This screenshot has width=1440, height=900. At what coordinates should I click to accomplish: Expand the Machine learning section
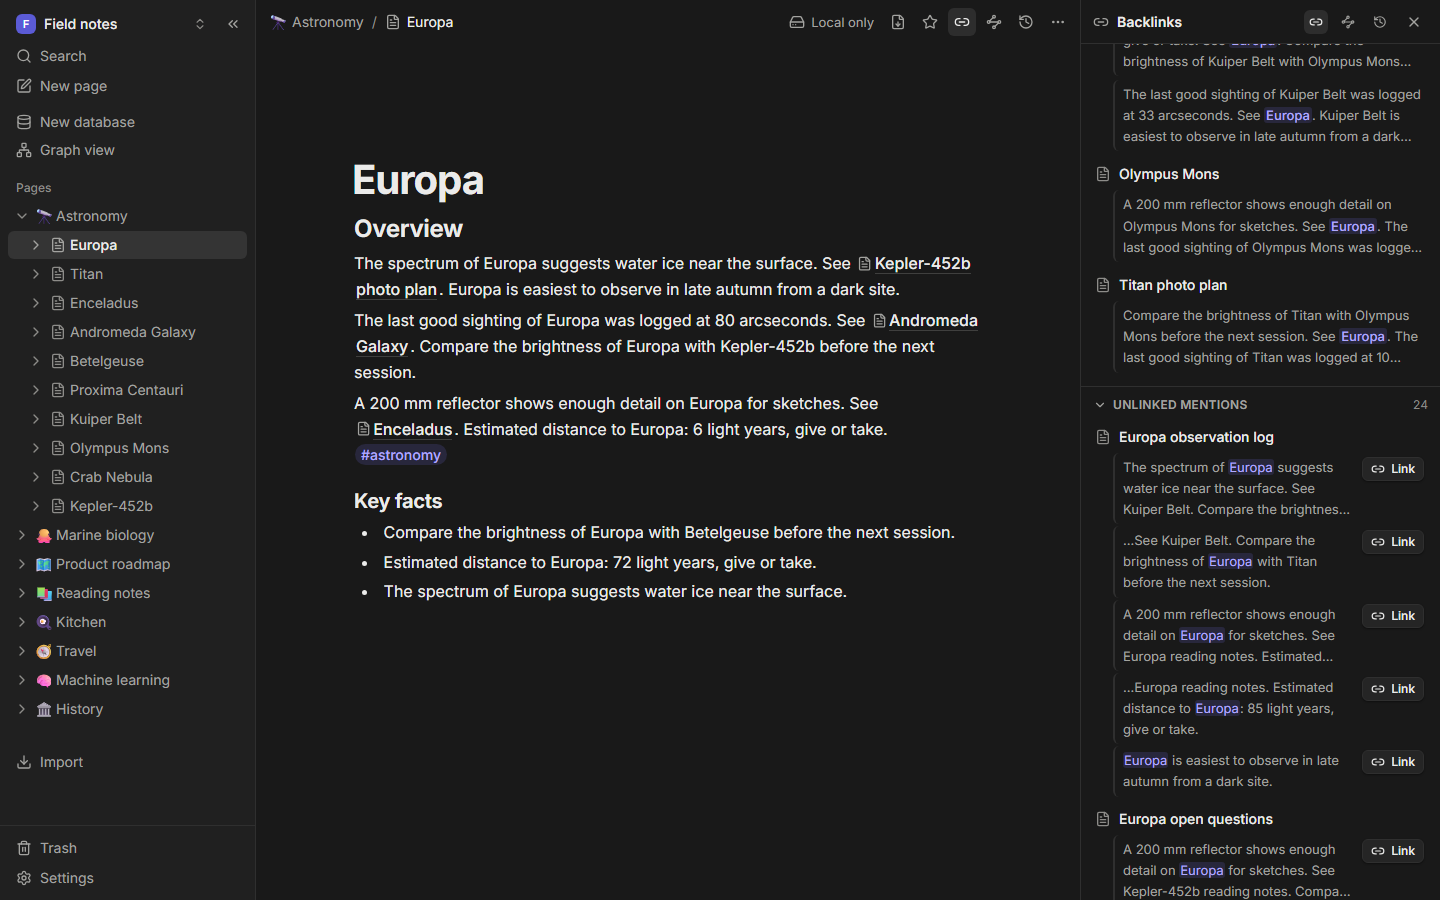[x=22, y=680]
